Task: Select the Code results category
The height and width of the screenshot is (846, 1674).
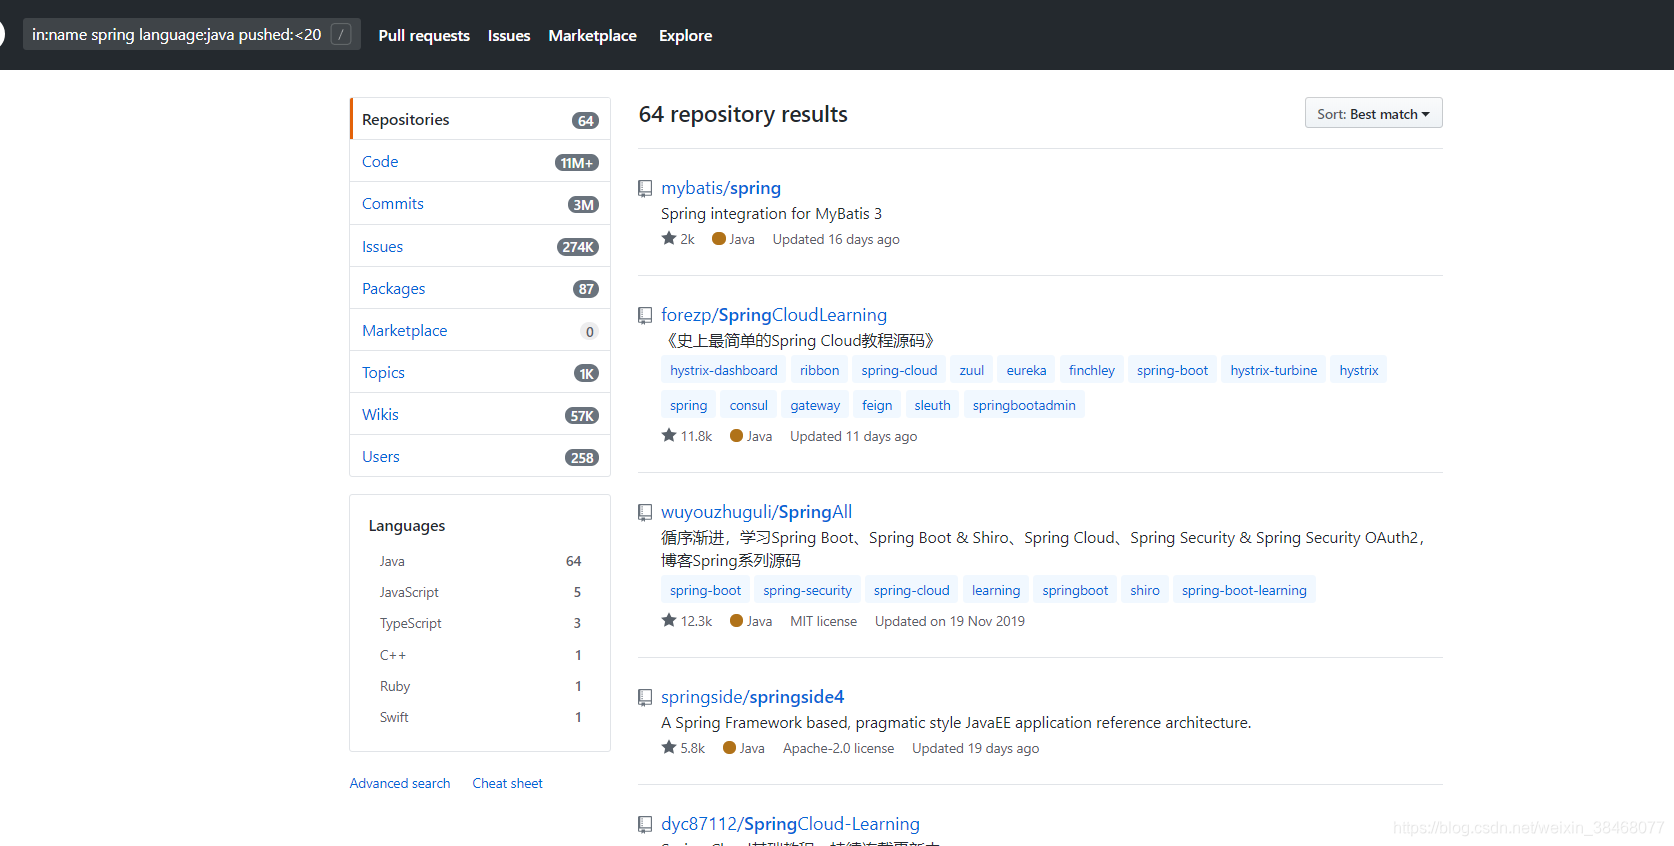Action: (x=480, y=161)
